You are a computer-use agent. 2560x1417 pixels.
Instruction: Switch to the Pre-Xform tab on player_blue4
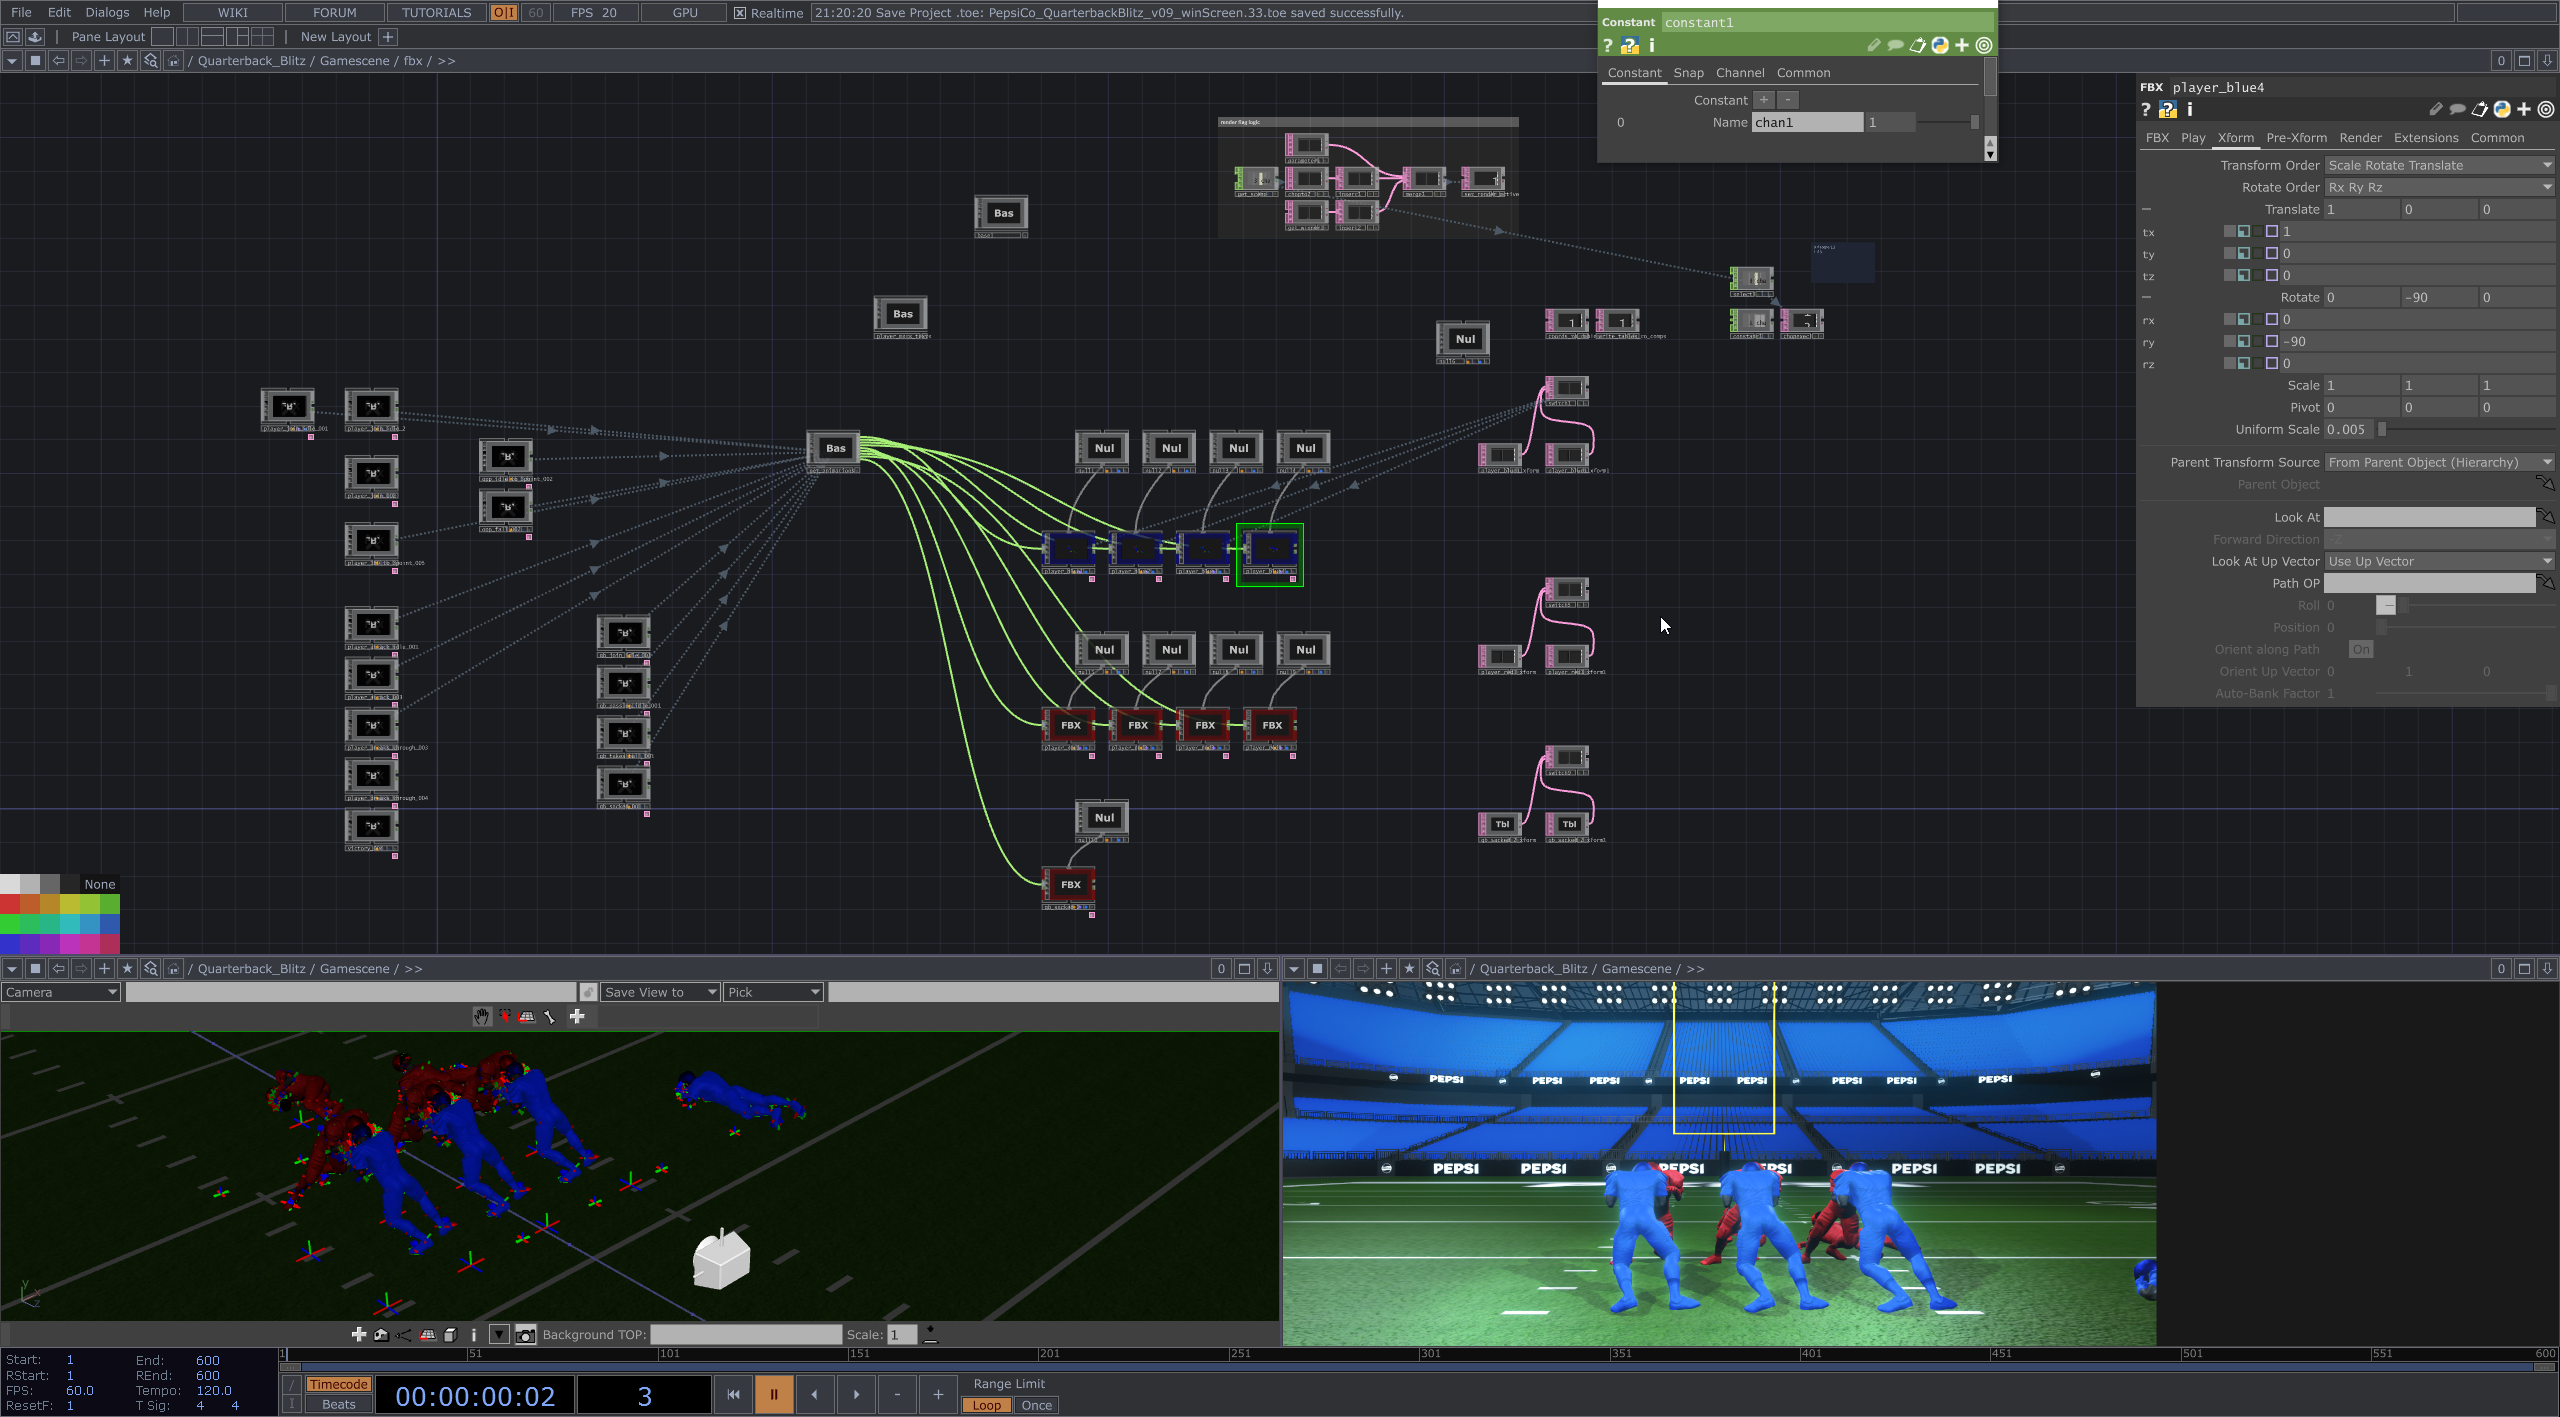pos(2296,137)
